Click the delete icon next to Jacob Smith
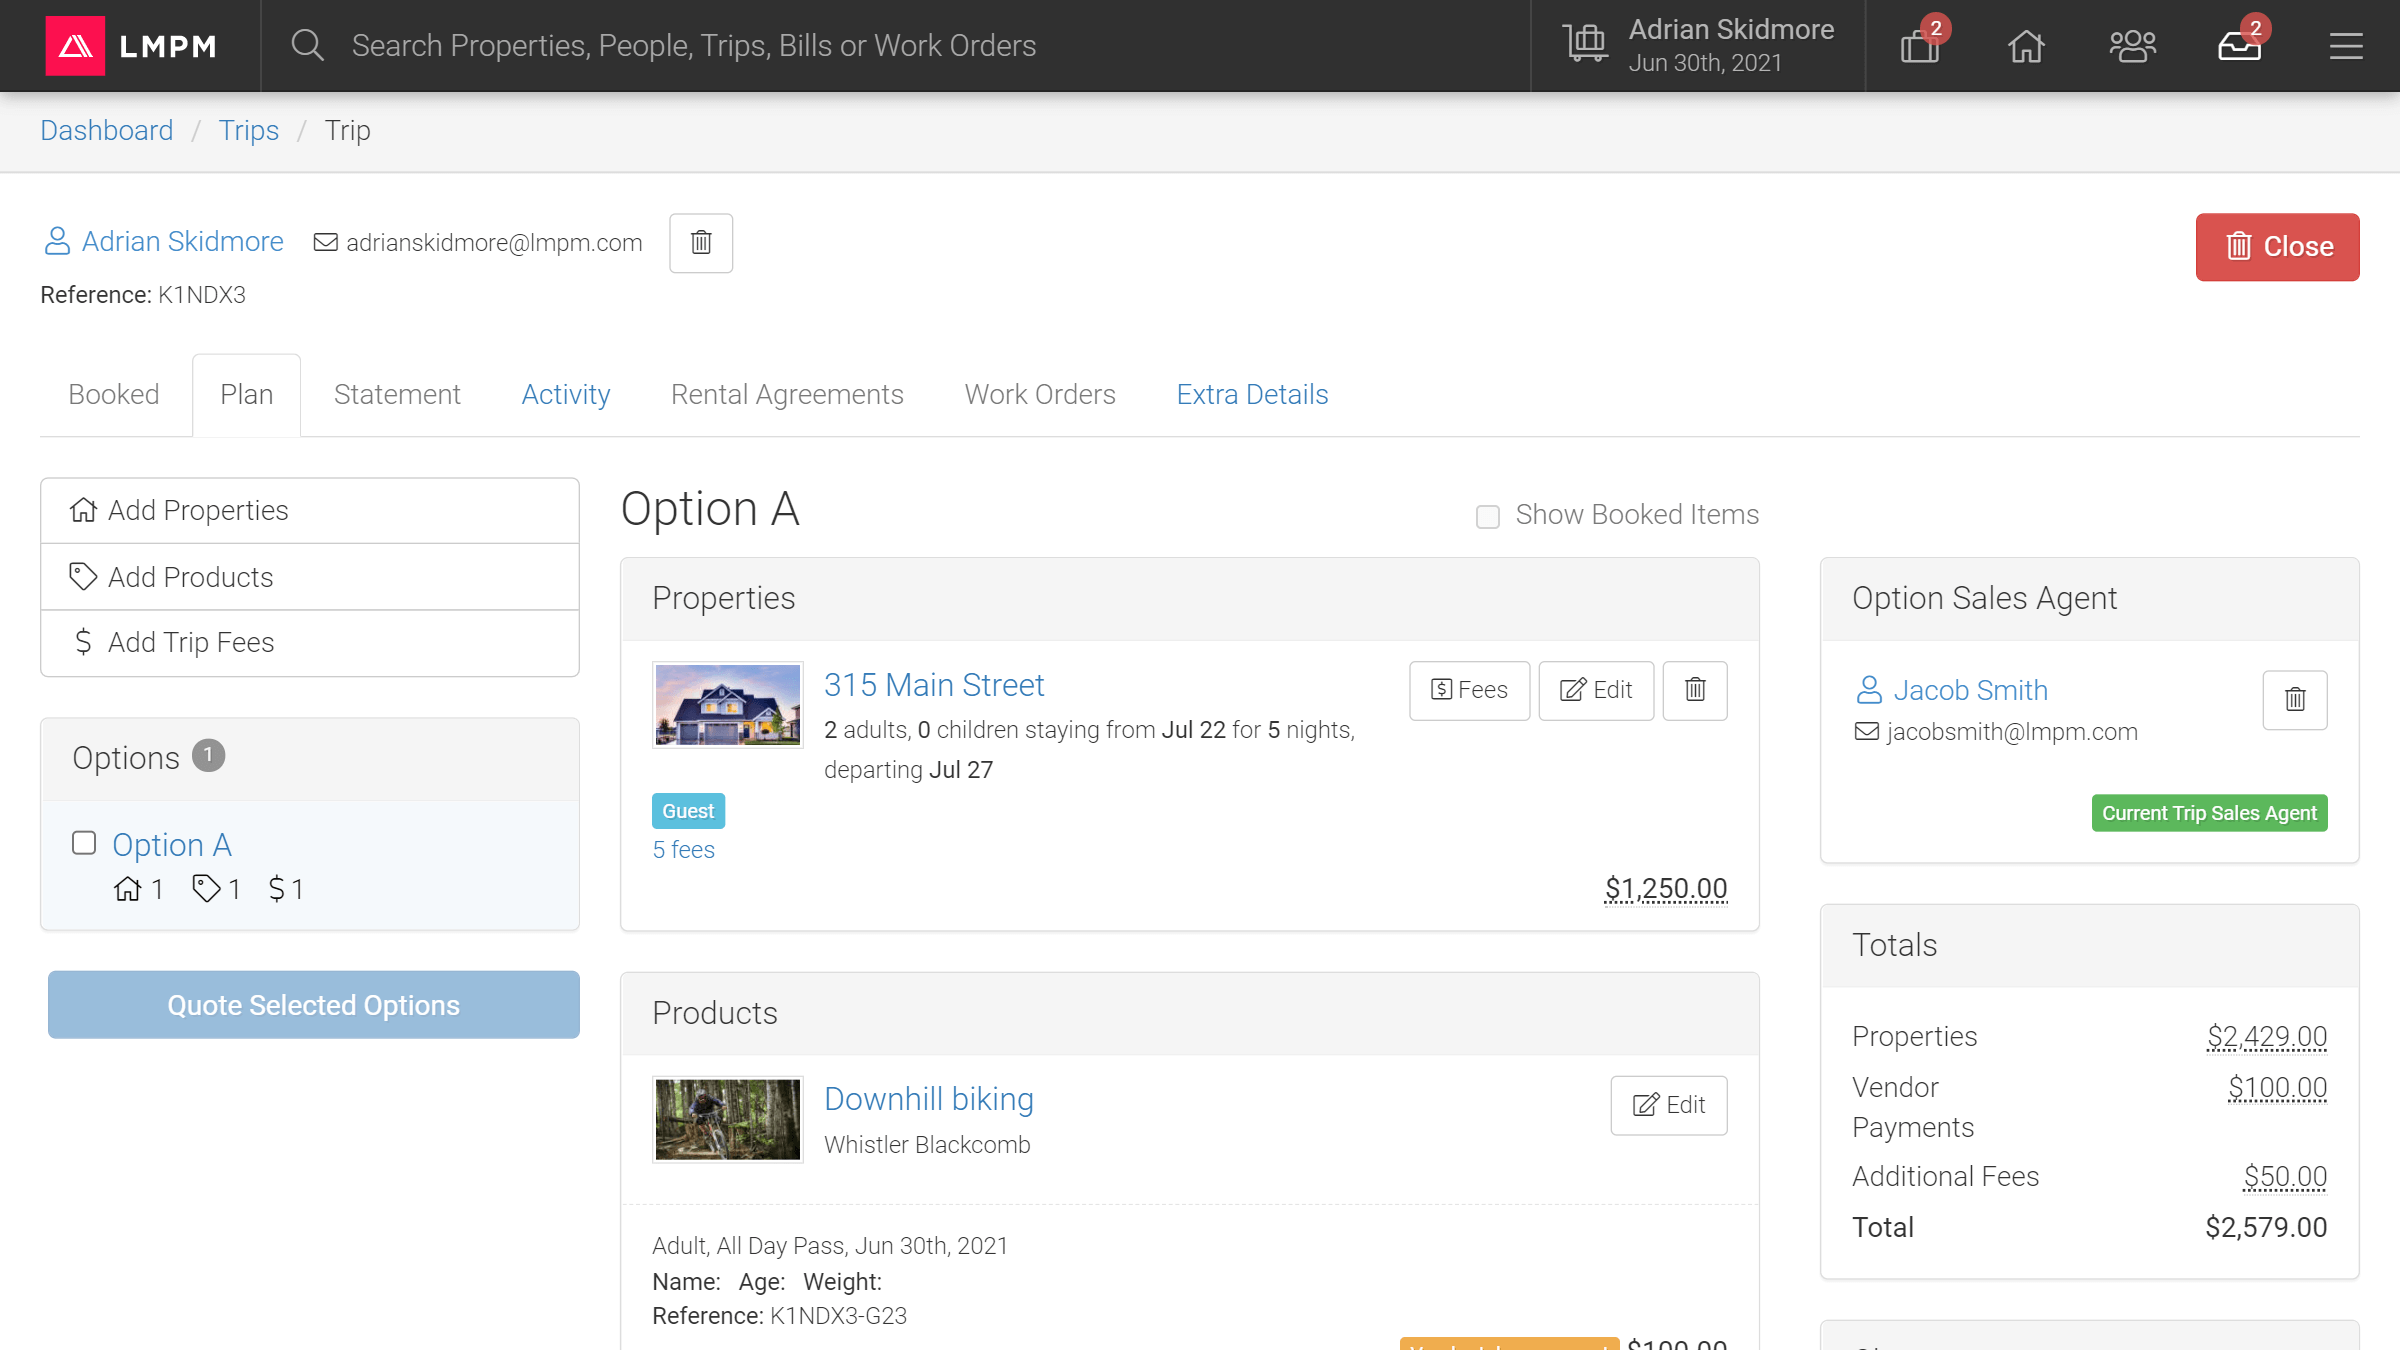2400x1350 pixels. click(2295, 699)
